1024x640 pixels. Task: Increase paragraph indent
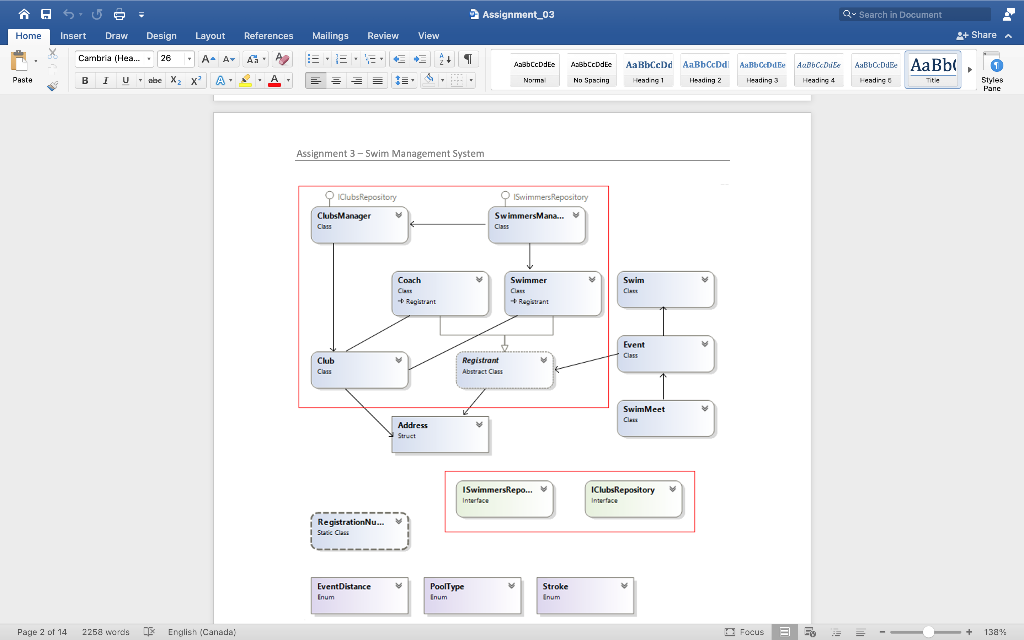[420, 59]
